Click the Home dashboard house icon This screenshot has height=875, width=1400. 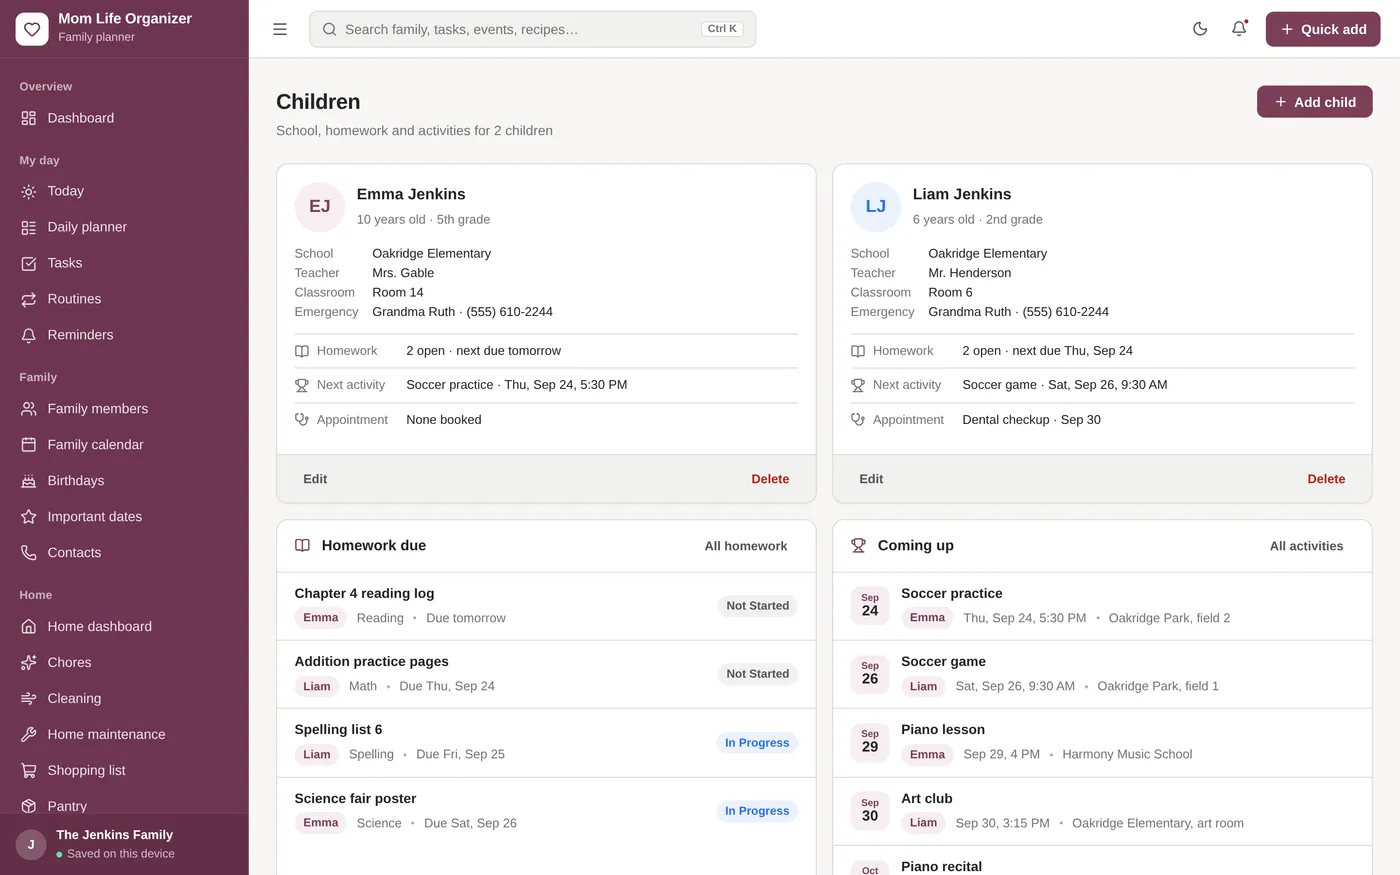(x=29, y=627)
